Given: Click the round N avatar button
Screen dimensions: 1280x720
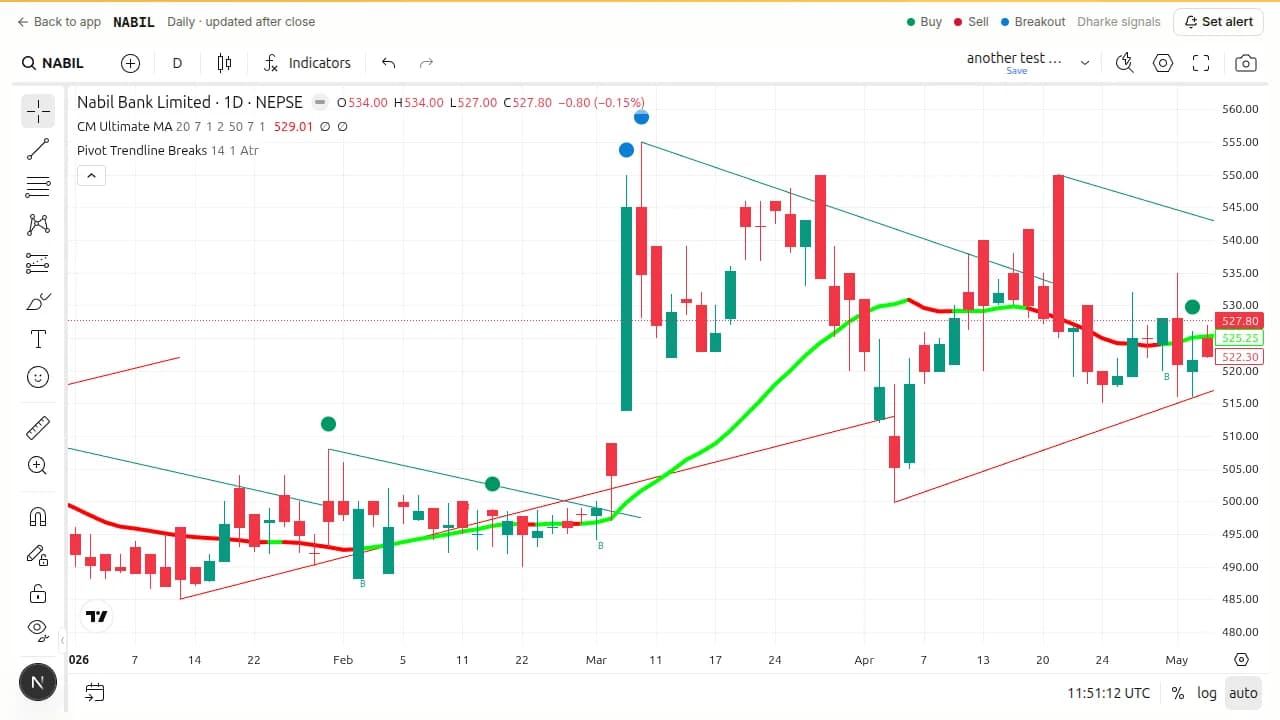Looking at the screenshot, I should 38,683.
